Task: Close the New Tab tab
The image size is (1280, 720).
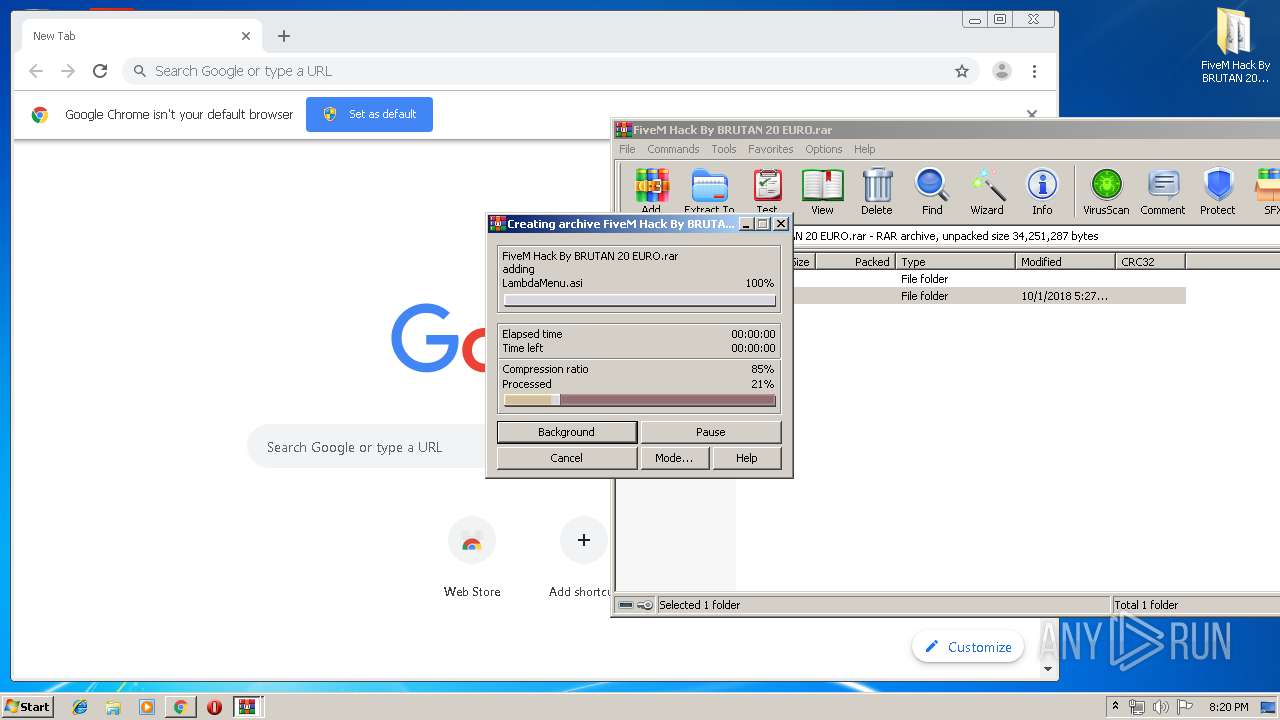Action: (246, 36)
